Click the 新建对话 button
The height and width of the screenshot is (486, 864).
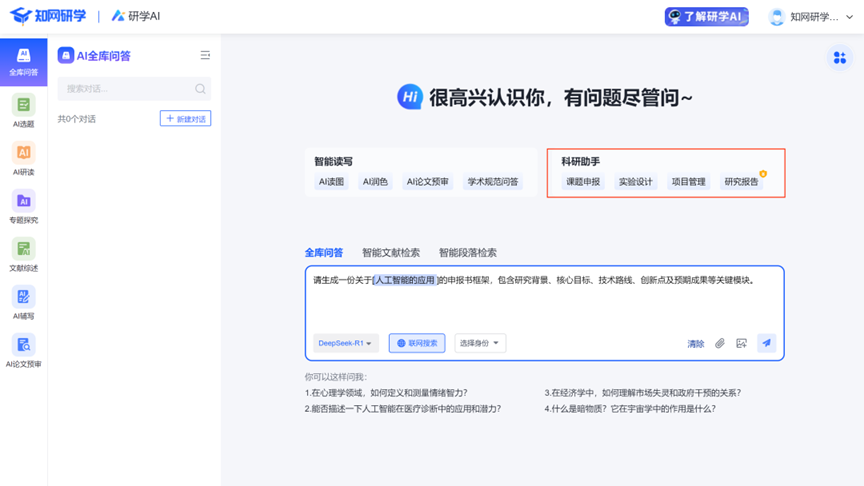tap(185, 119)
